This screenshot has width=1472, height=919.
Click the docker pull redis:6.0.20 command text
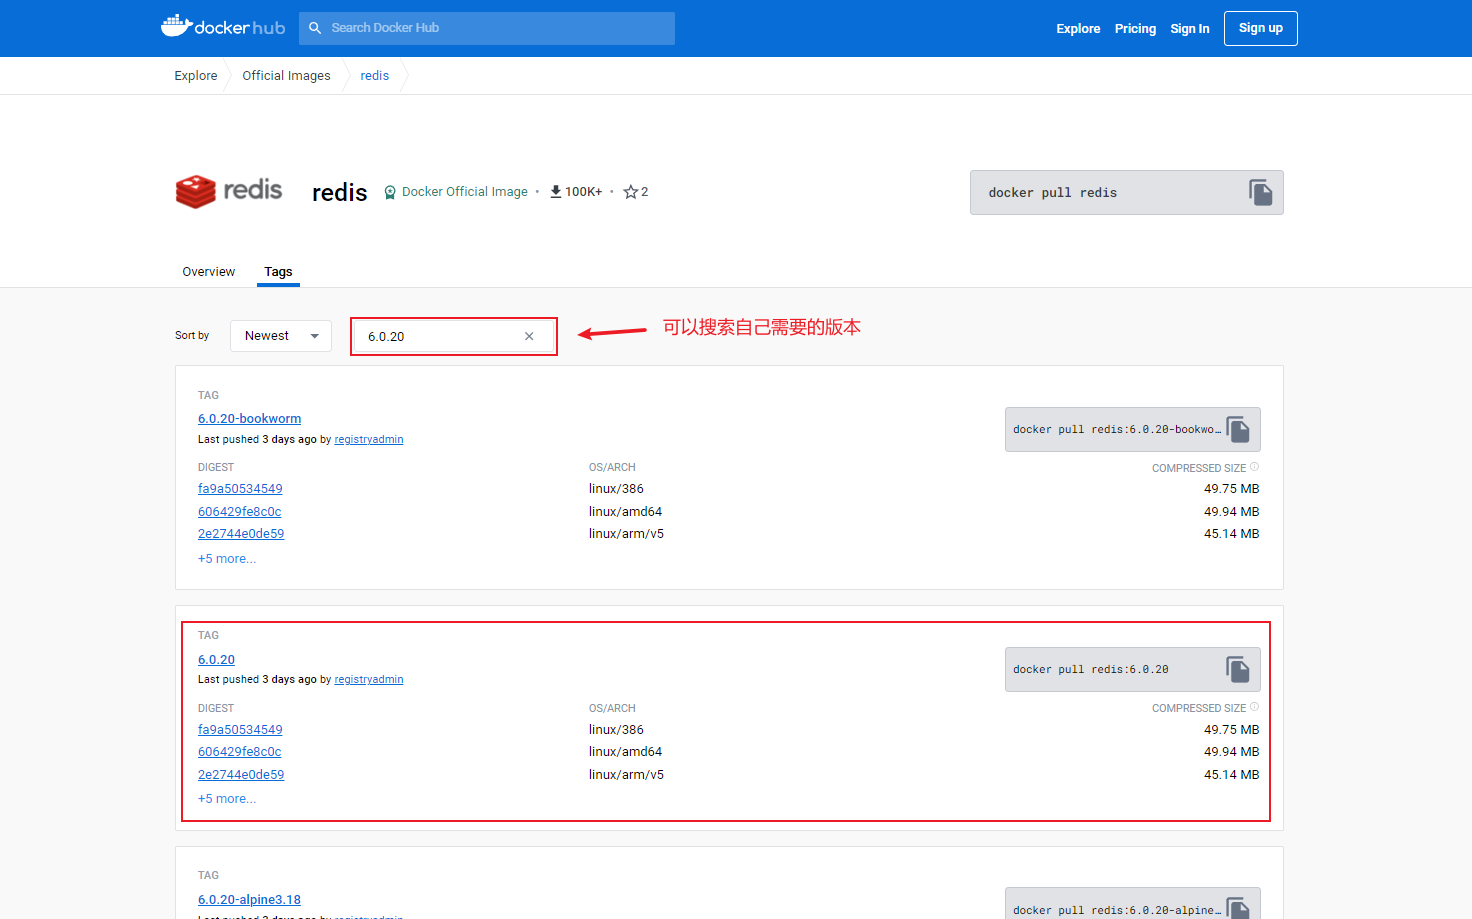(x=1091, y=670)
